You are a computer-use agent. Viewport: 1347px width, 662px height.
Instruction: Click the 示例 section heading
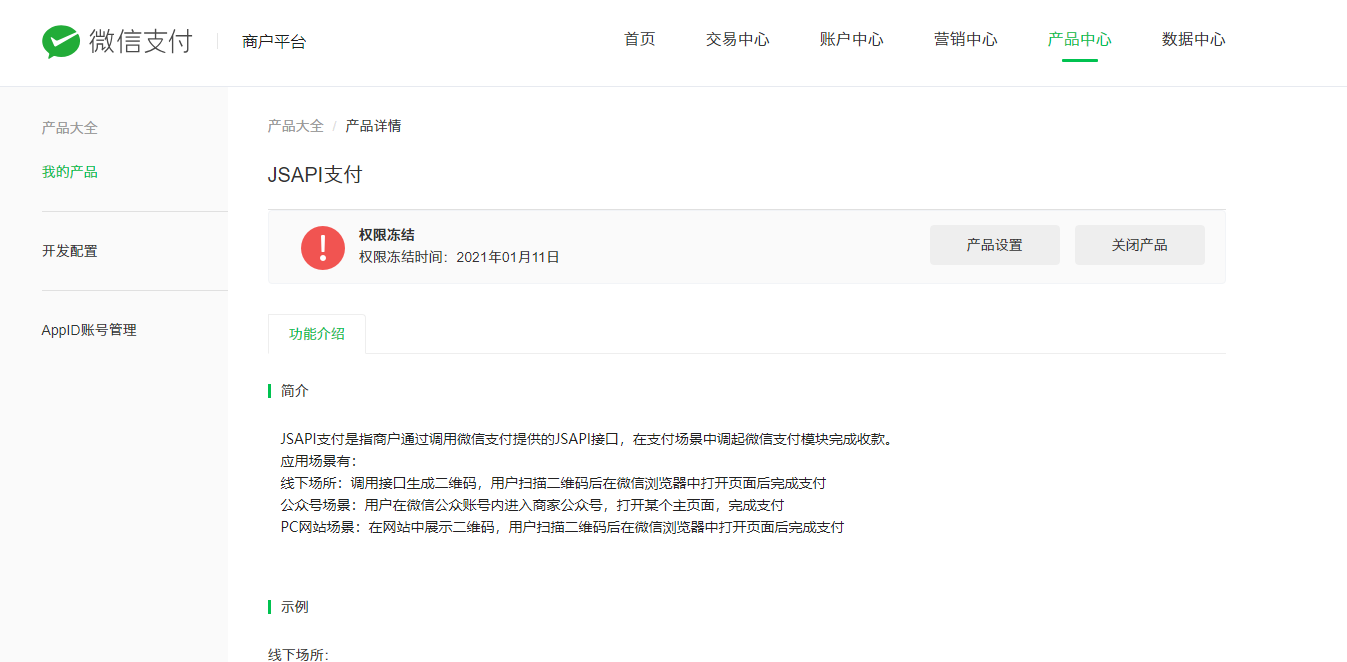coord(295,607)
